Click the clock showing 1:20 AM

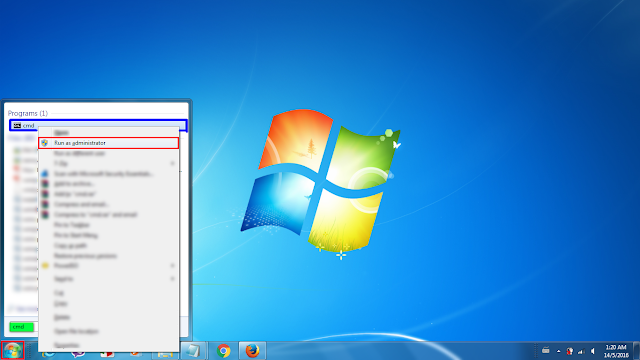click(x=616, y=351)
